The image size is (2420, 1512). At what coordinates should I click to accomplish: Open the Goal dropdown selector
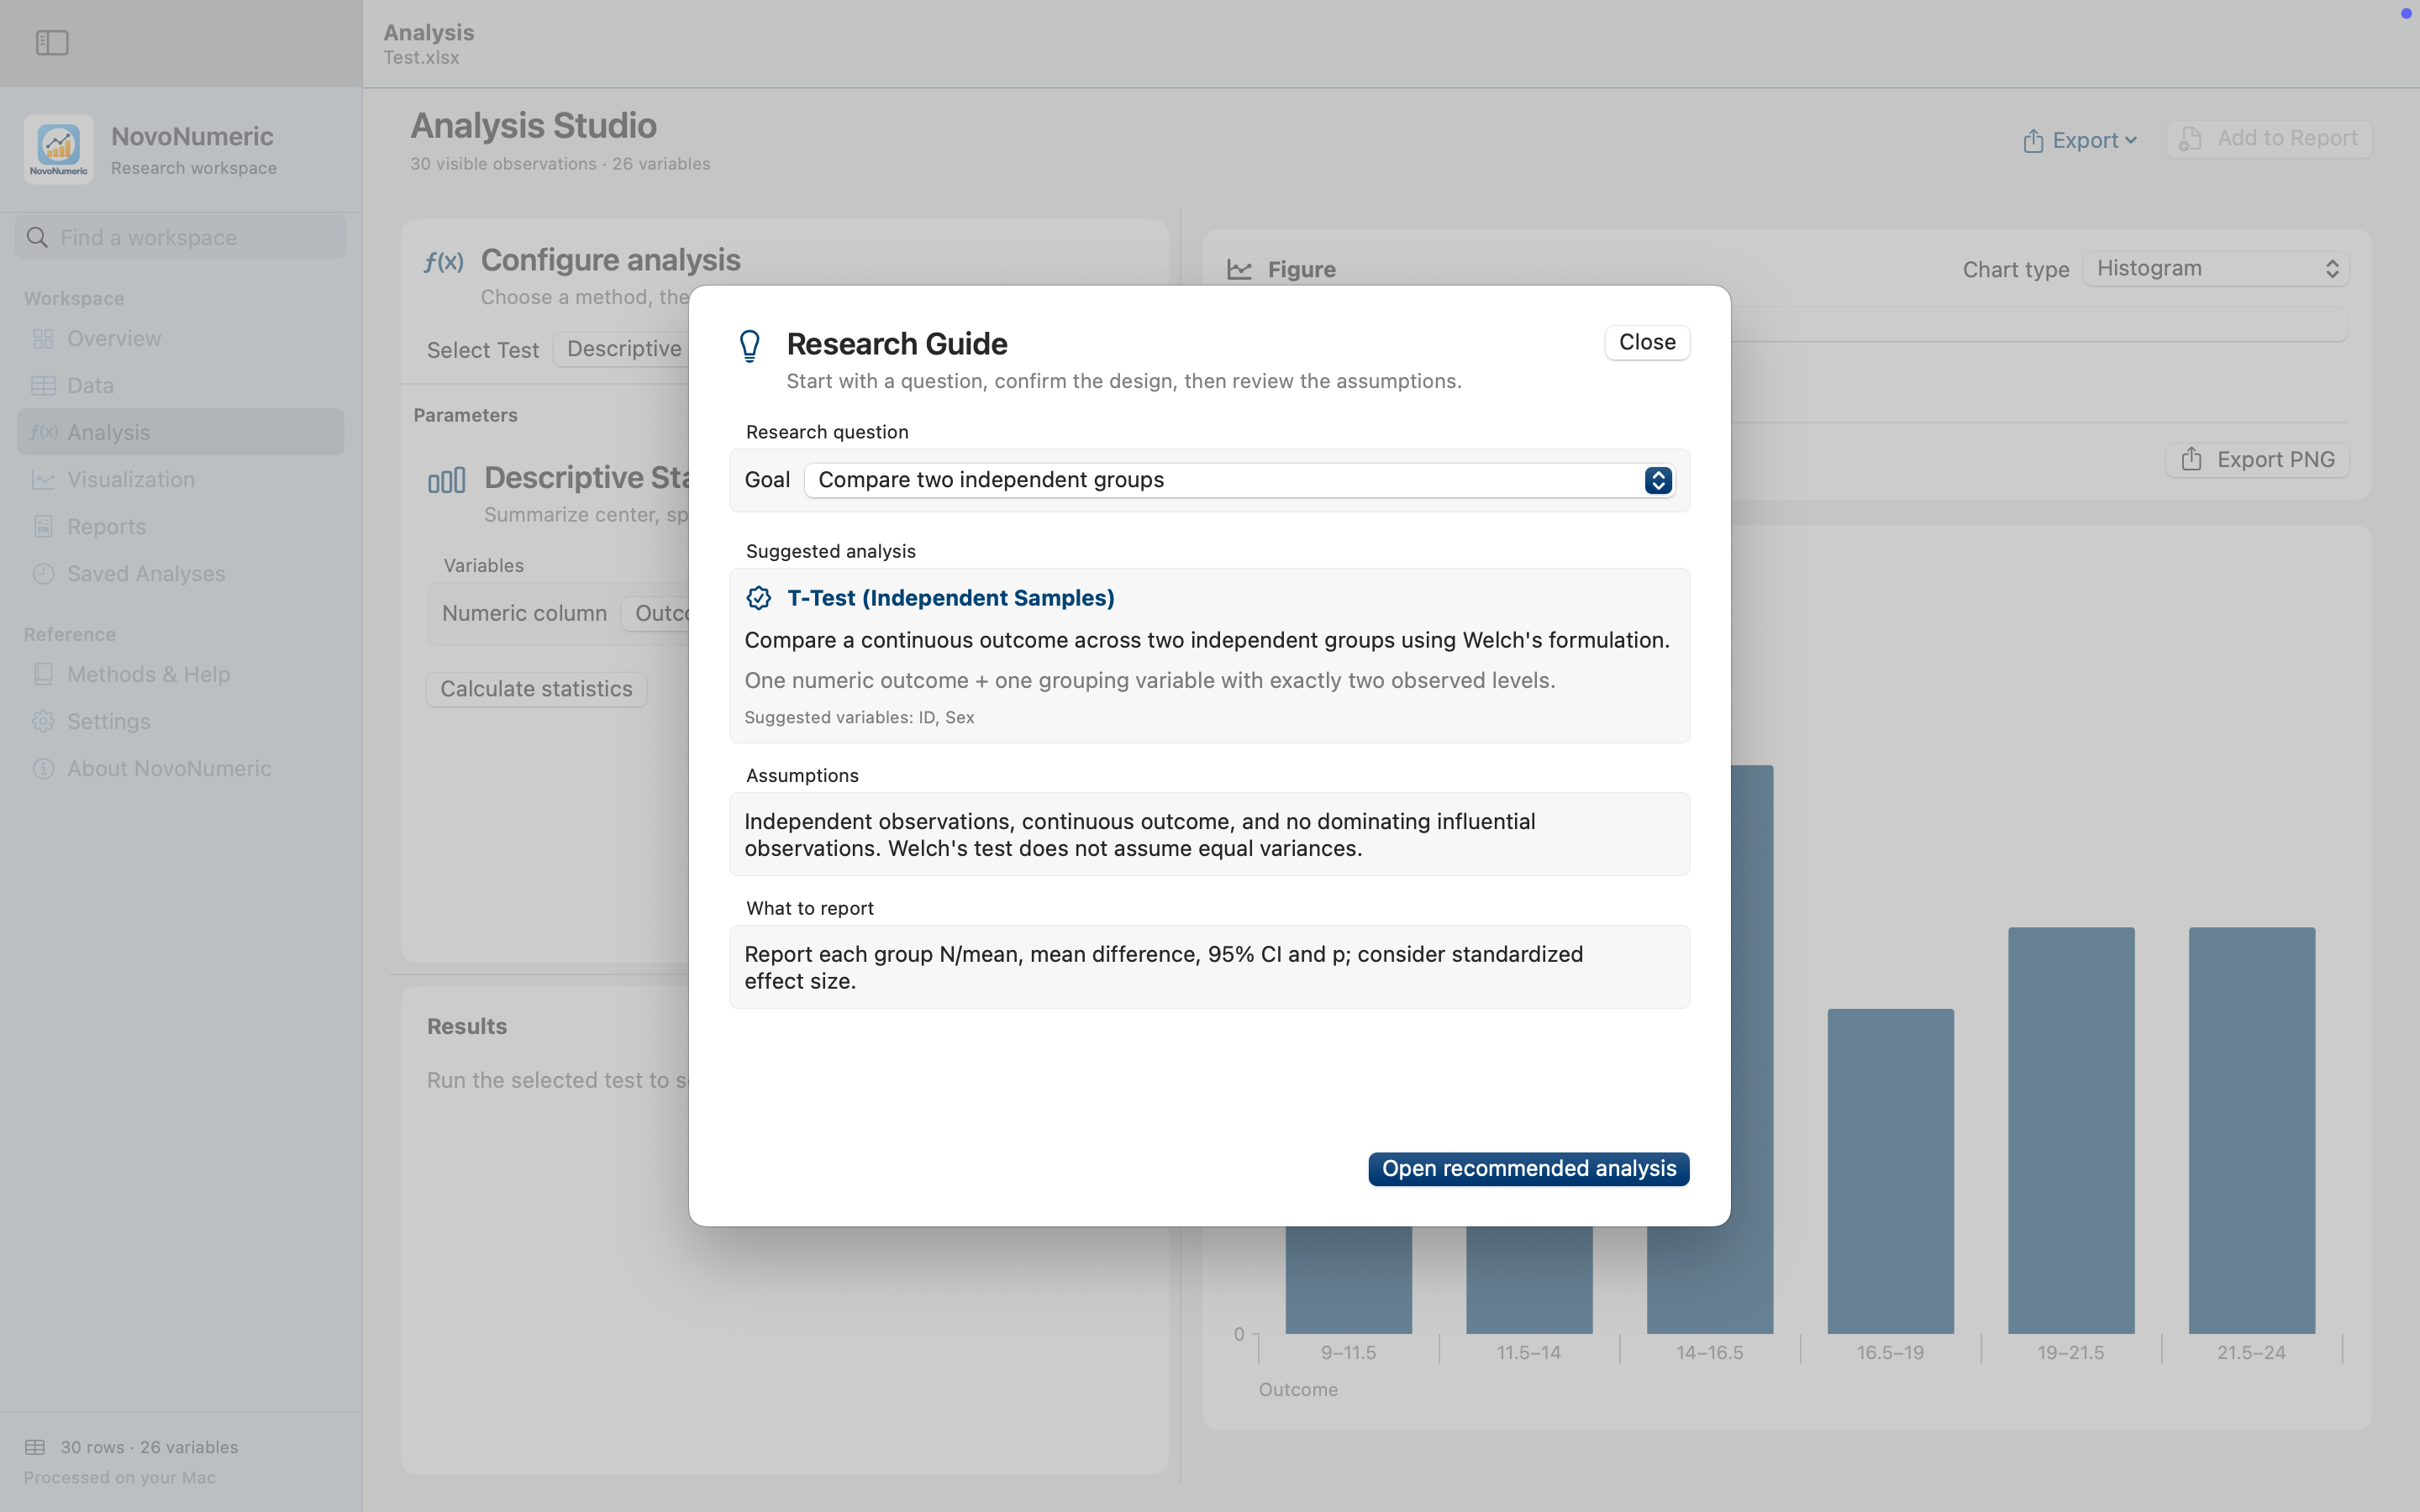(1239, 480)
